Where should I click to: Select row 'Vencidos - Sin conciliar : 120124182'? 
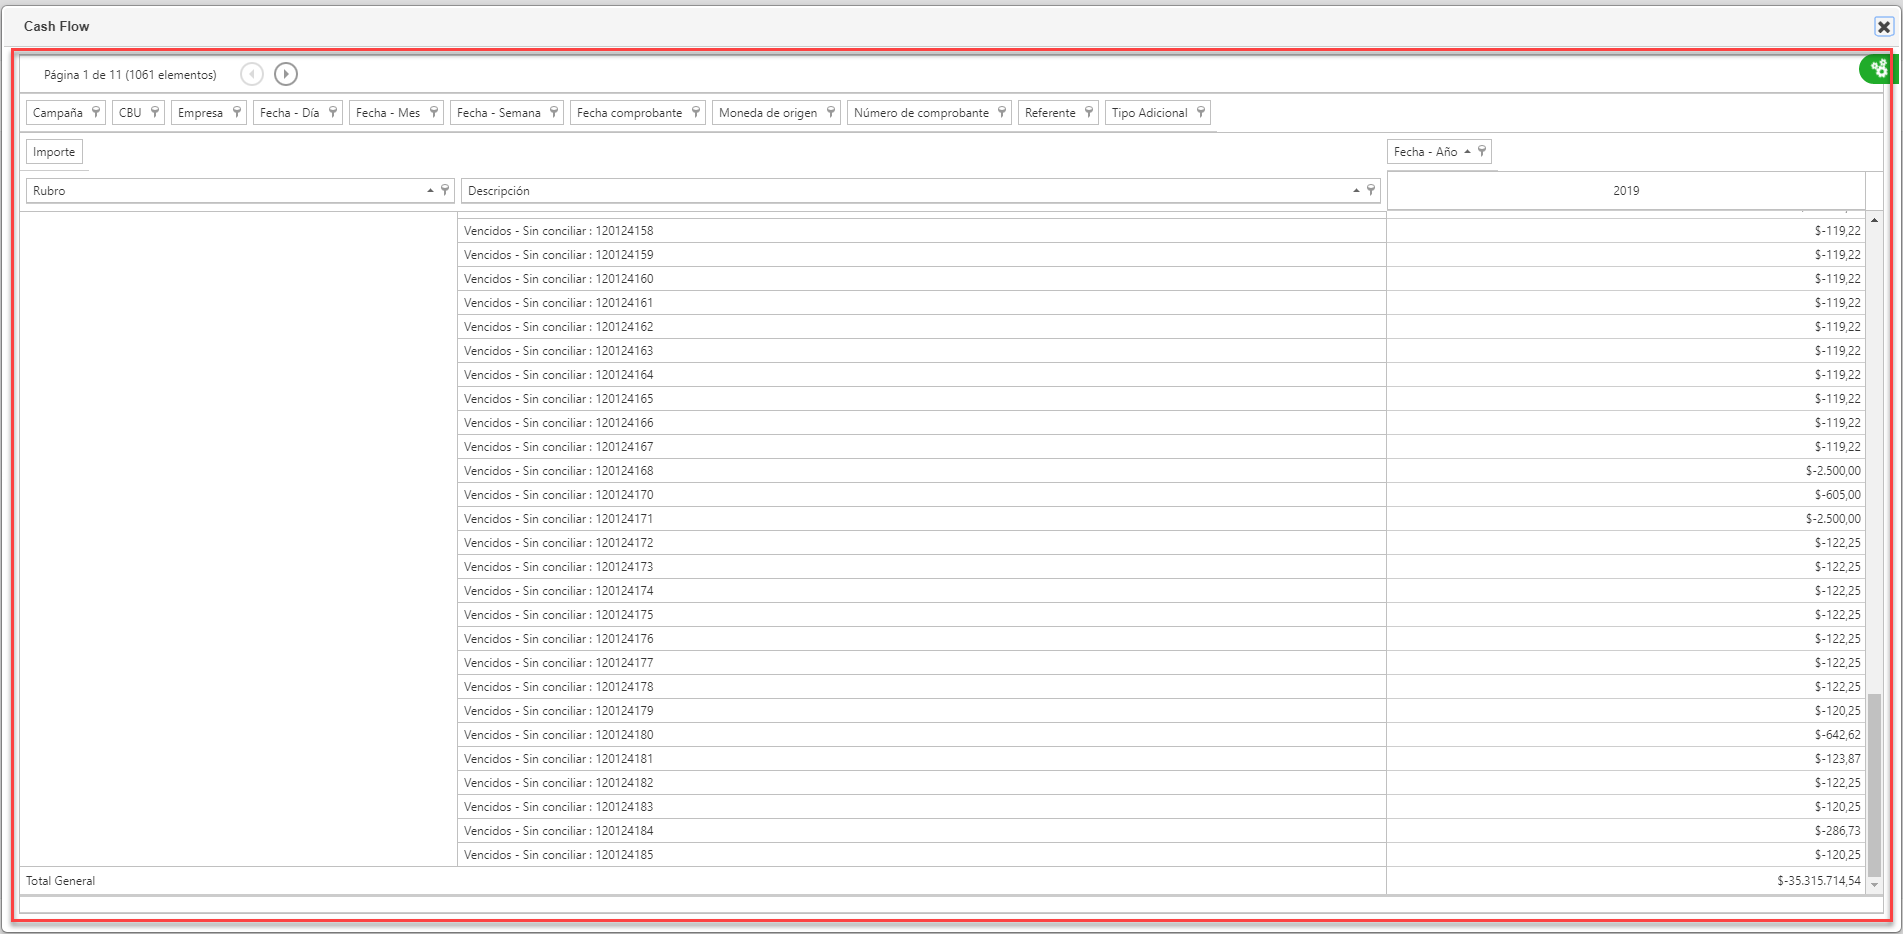922,783
